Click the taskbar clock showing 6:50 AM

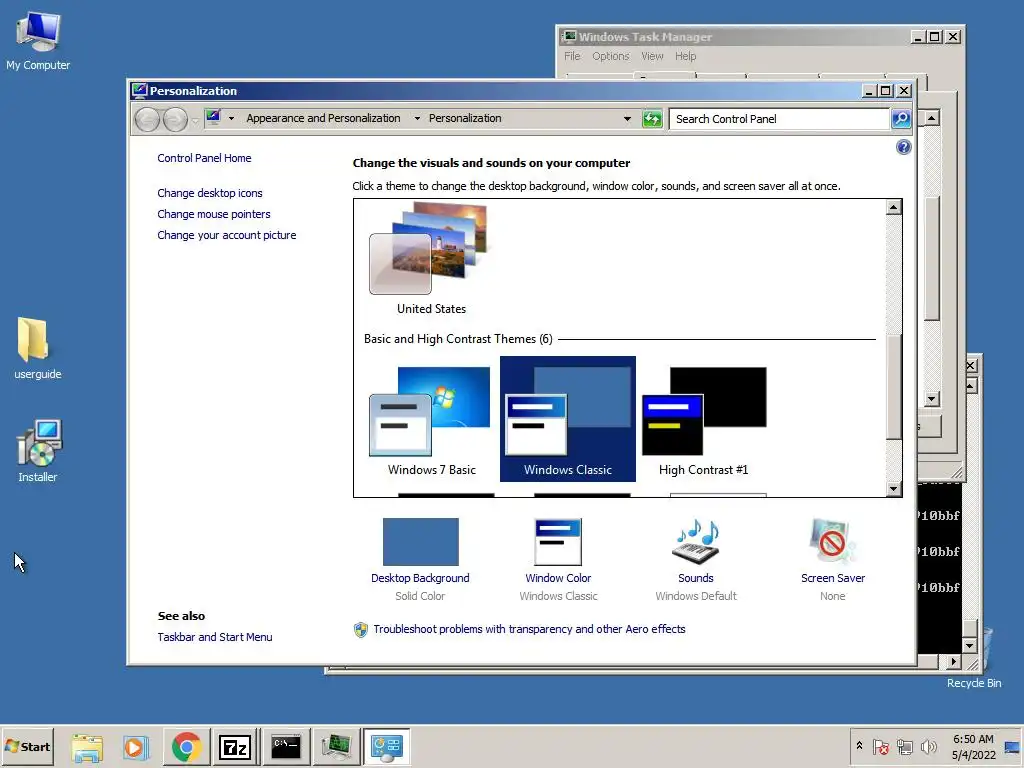(973, 746)
